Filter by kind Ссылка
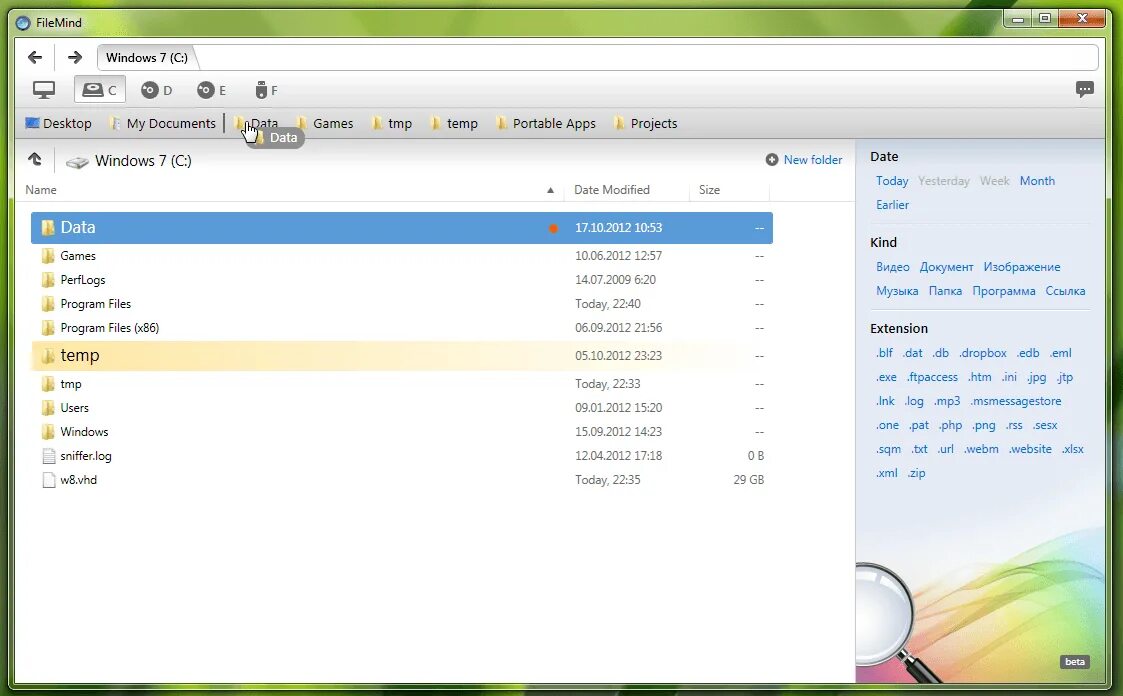 [x=1065, y=291]
